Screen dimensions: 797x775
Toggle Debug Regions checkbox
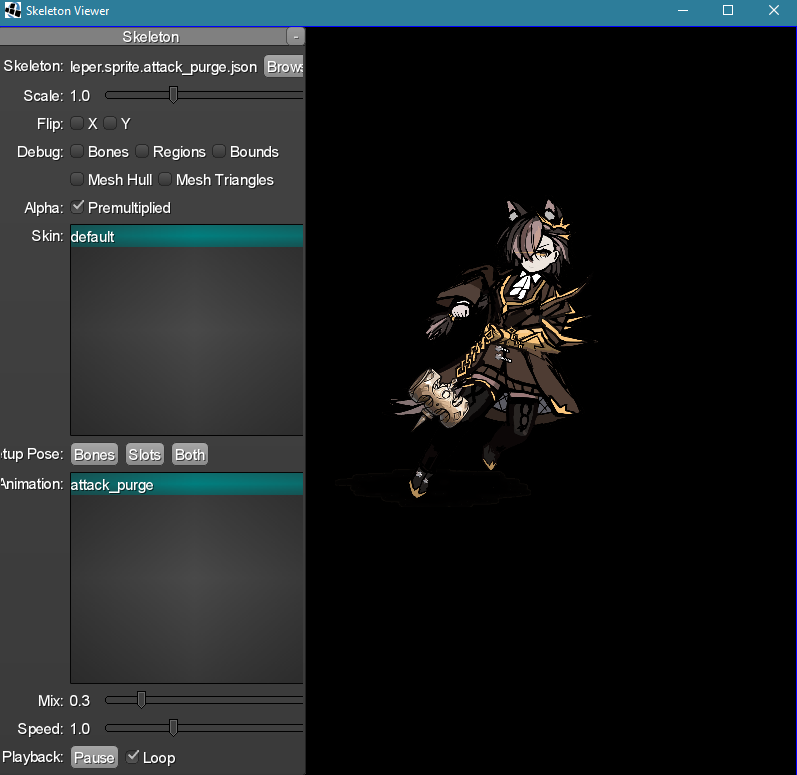[142, 151]
